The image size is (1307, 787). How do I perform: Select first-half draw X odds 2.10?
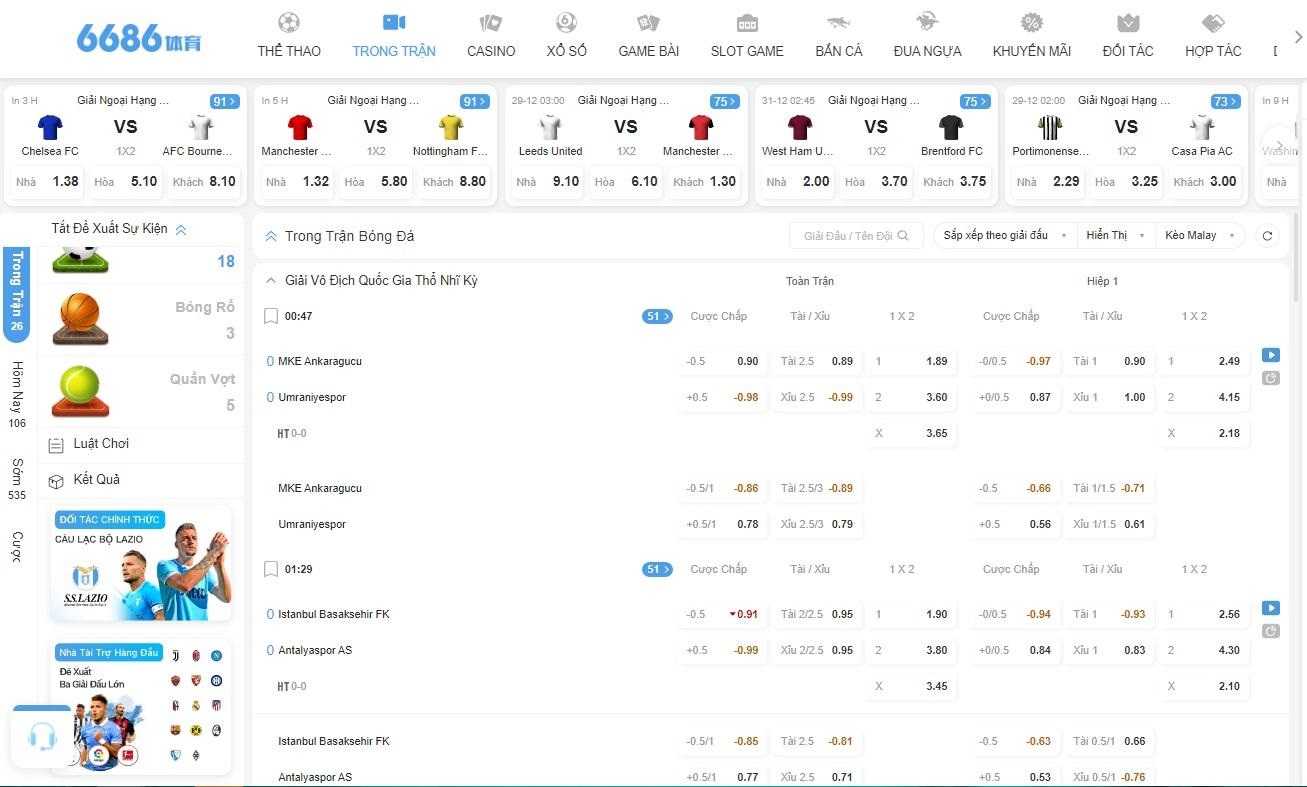point(1204,686)
